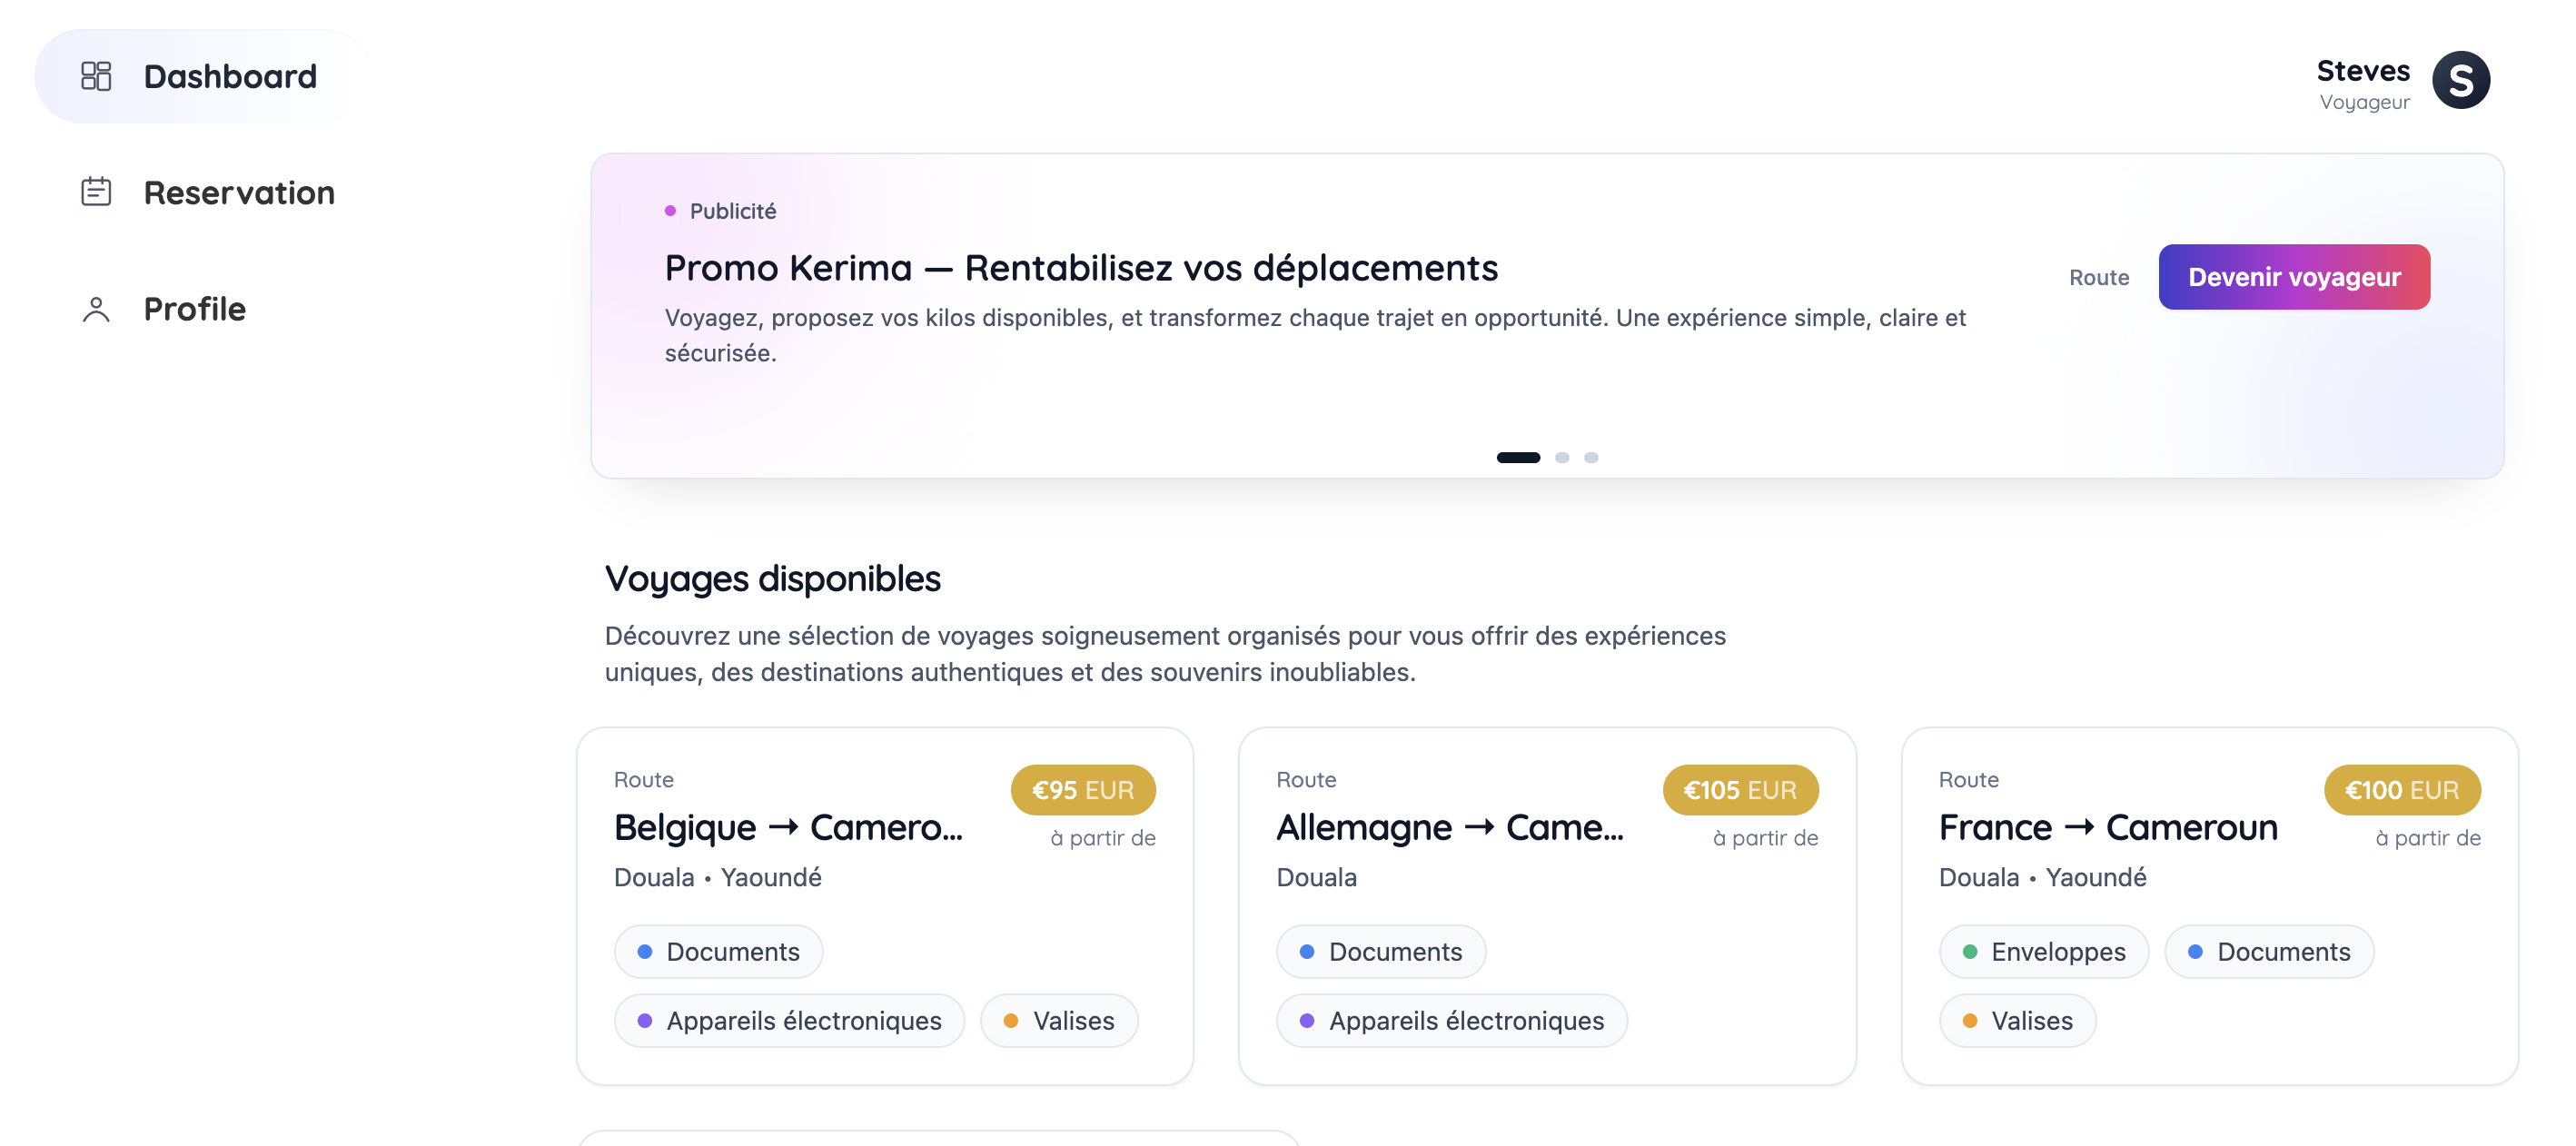
Task: Open the Allemagne to Cameroun trip title
Action: coord(1449,827)
